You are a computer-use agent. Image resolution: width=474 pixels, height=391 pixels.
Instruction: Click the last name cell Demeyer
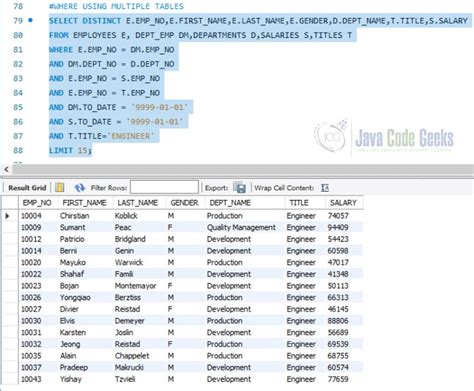[129, 321]
